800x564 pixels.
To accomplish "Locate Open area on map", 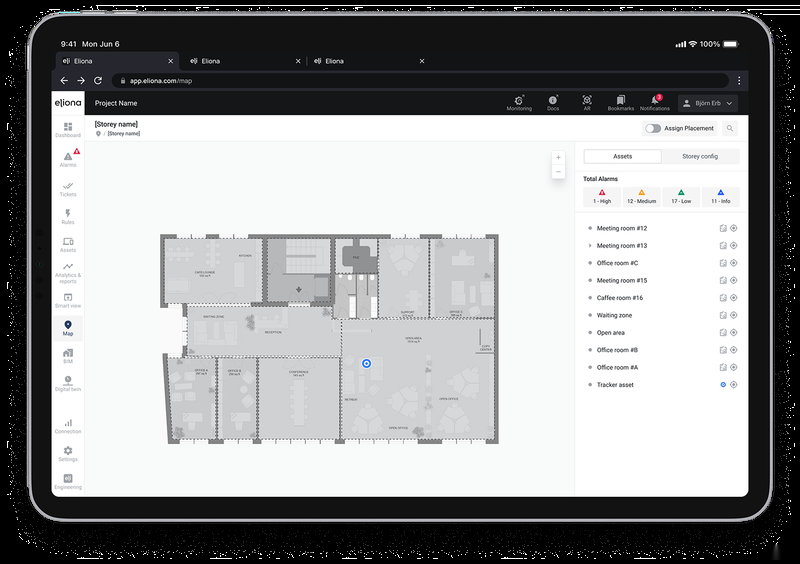I will pyautogui.click(x=734, y=332).
